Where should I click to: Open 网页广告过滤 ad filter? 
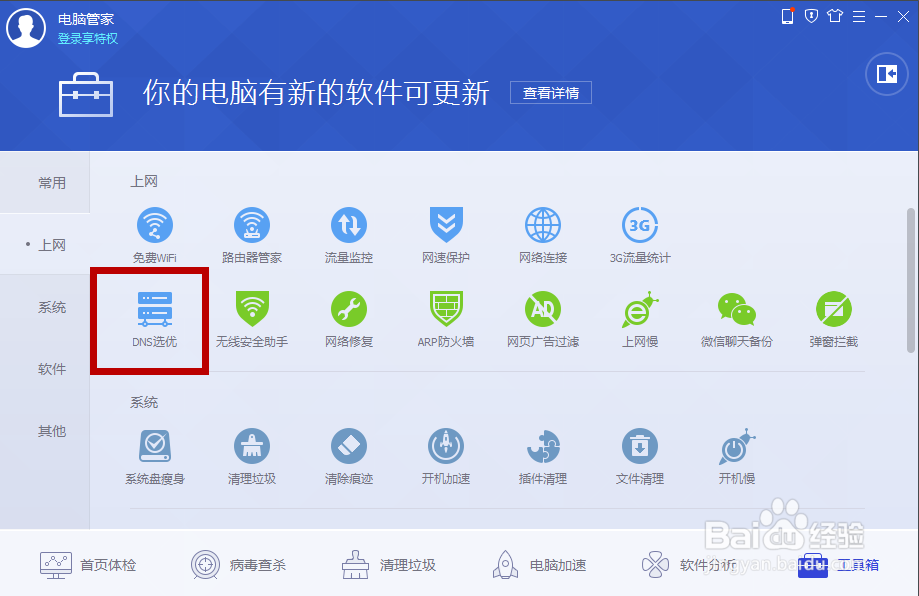coord(543,319)
